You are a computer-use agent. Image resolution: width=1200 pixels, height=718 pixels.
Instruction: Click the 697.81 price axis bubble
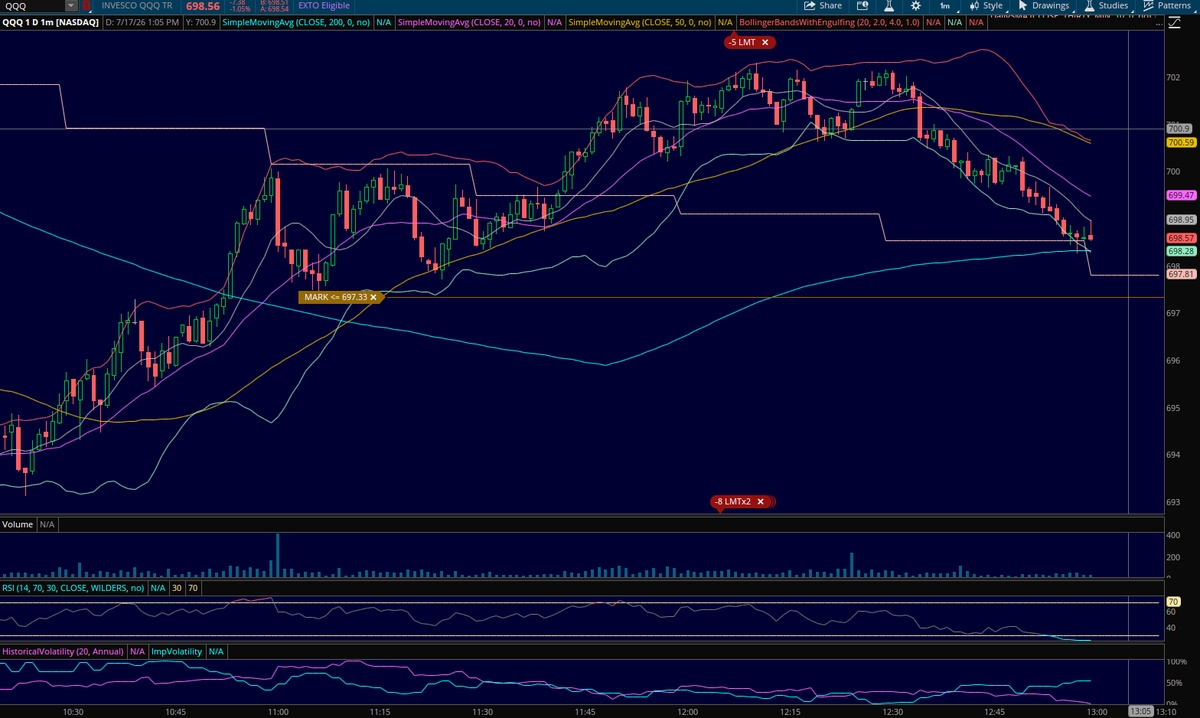click(1182, 274)
